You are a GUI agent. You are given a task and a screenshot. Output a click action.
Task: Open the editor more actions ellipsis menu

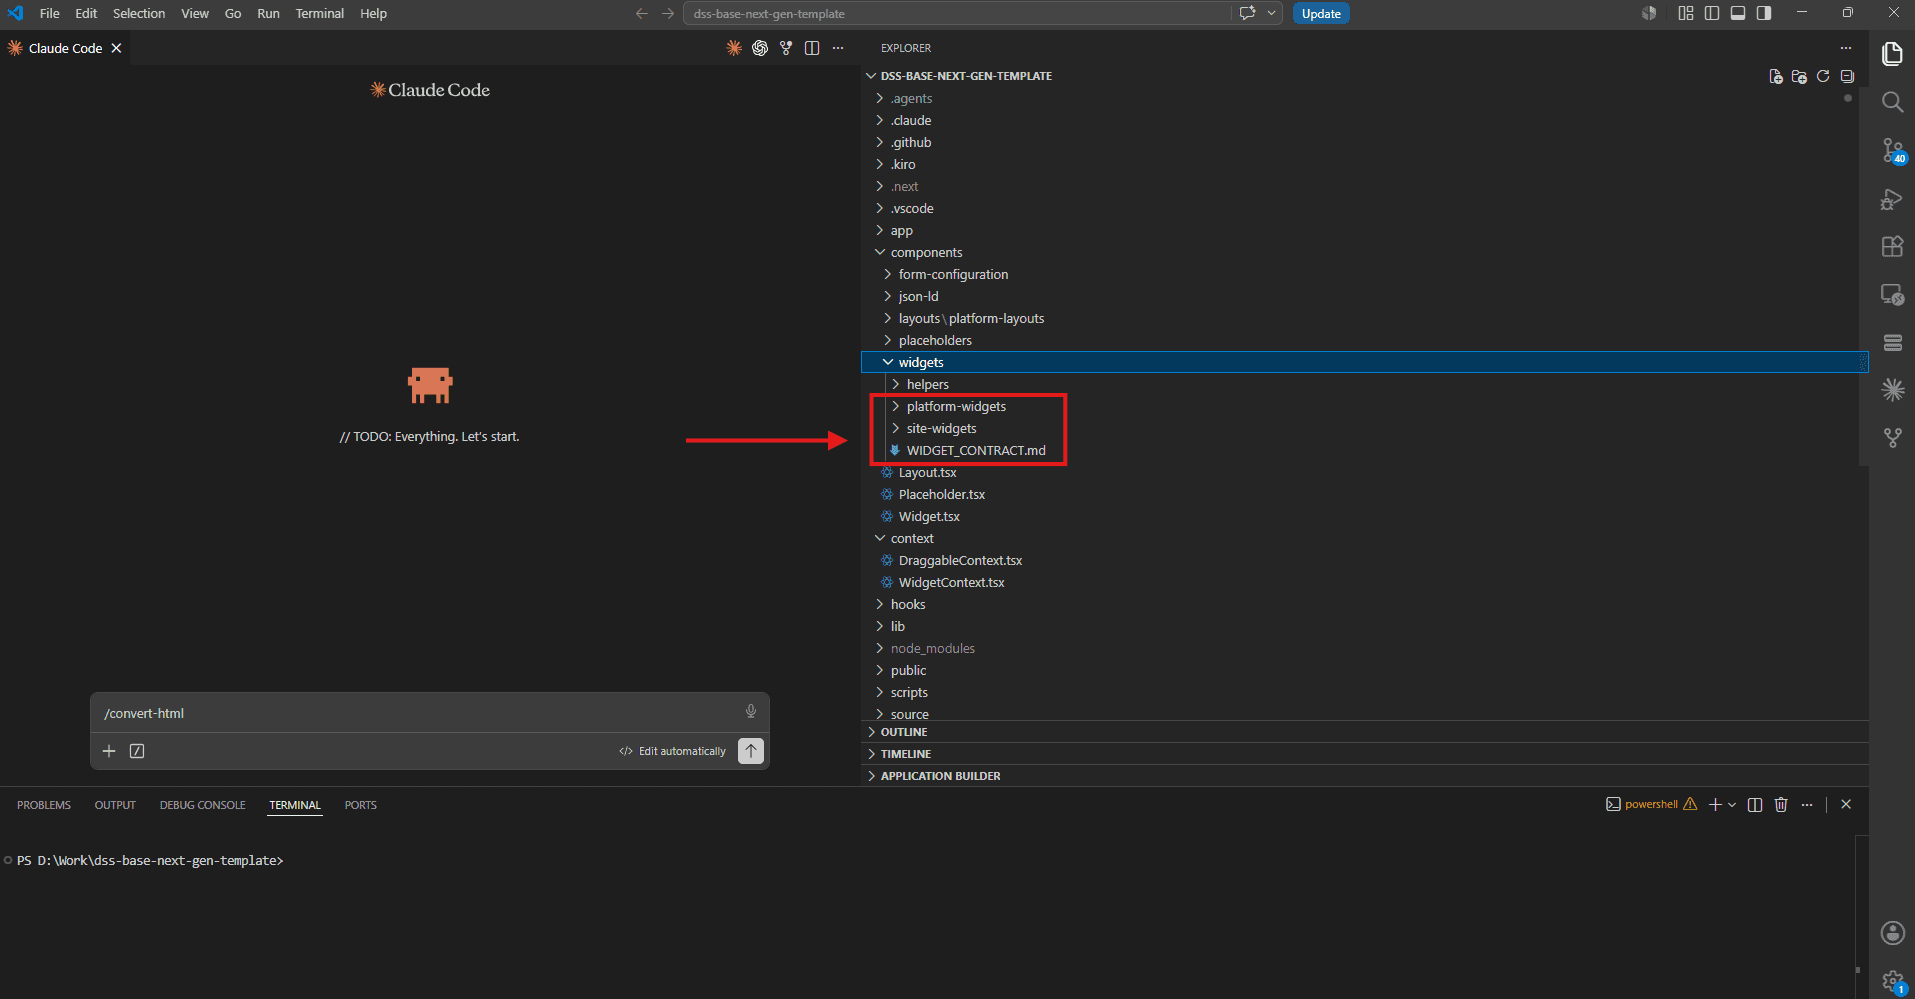pyautogui.click(x=838, y=48)
